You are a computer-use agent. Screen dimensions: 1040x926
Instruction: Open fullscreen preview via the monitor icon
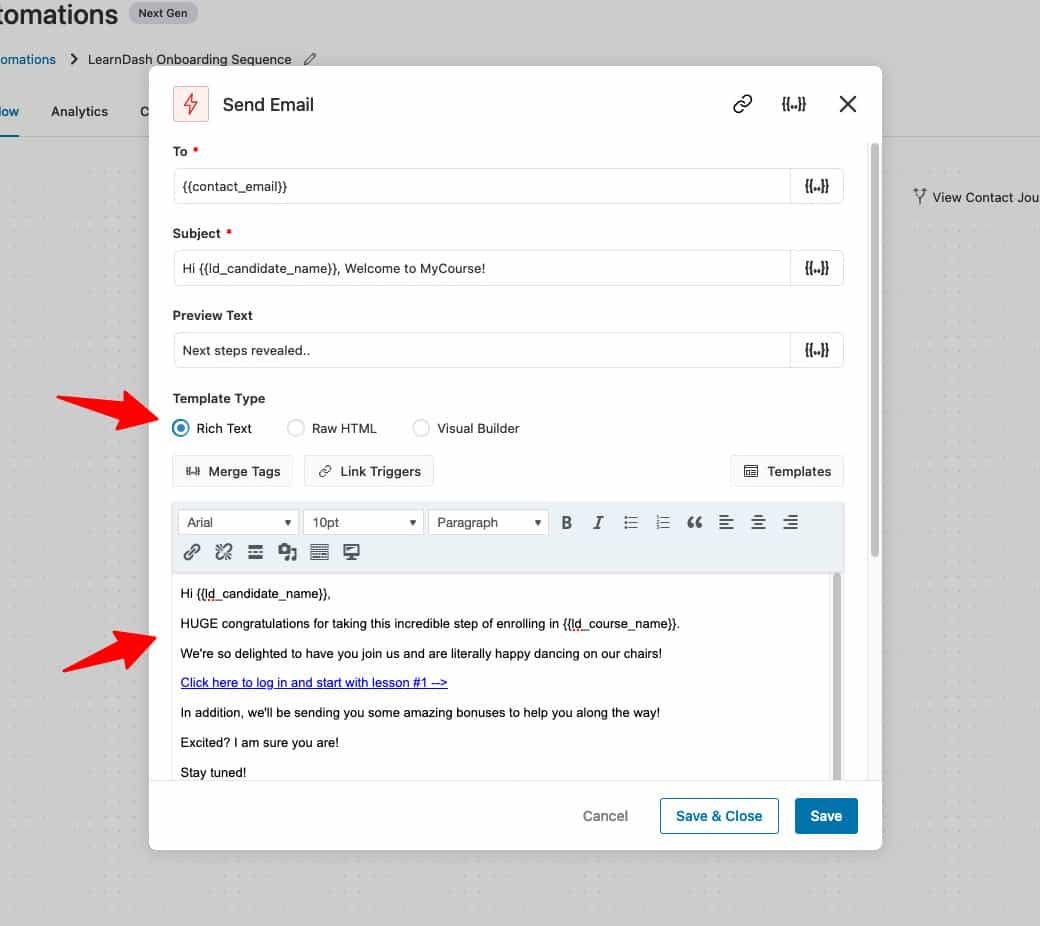pyautogui.click(x=351, y=551)
